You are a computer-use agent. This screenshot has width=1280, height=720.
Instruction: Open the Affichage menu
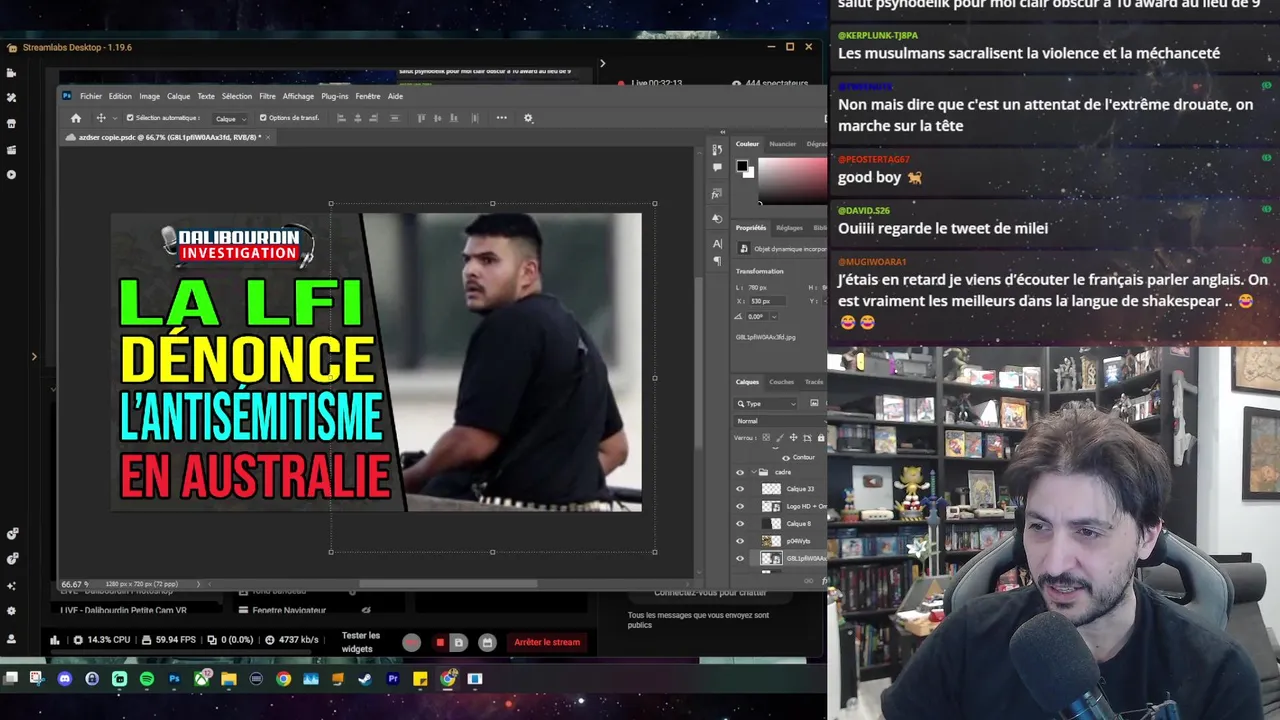[298, 96]
